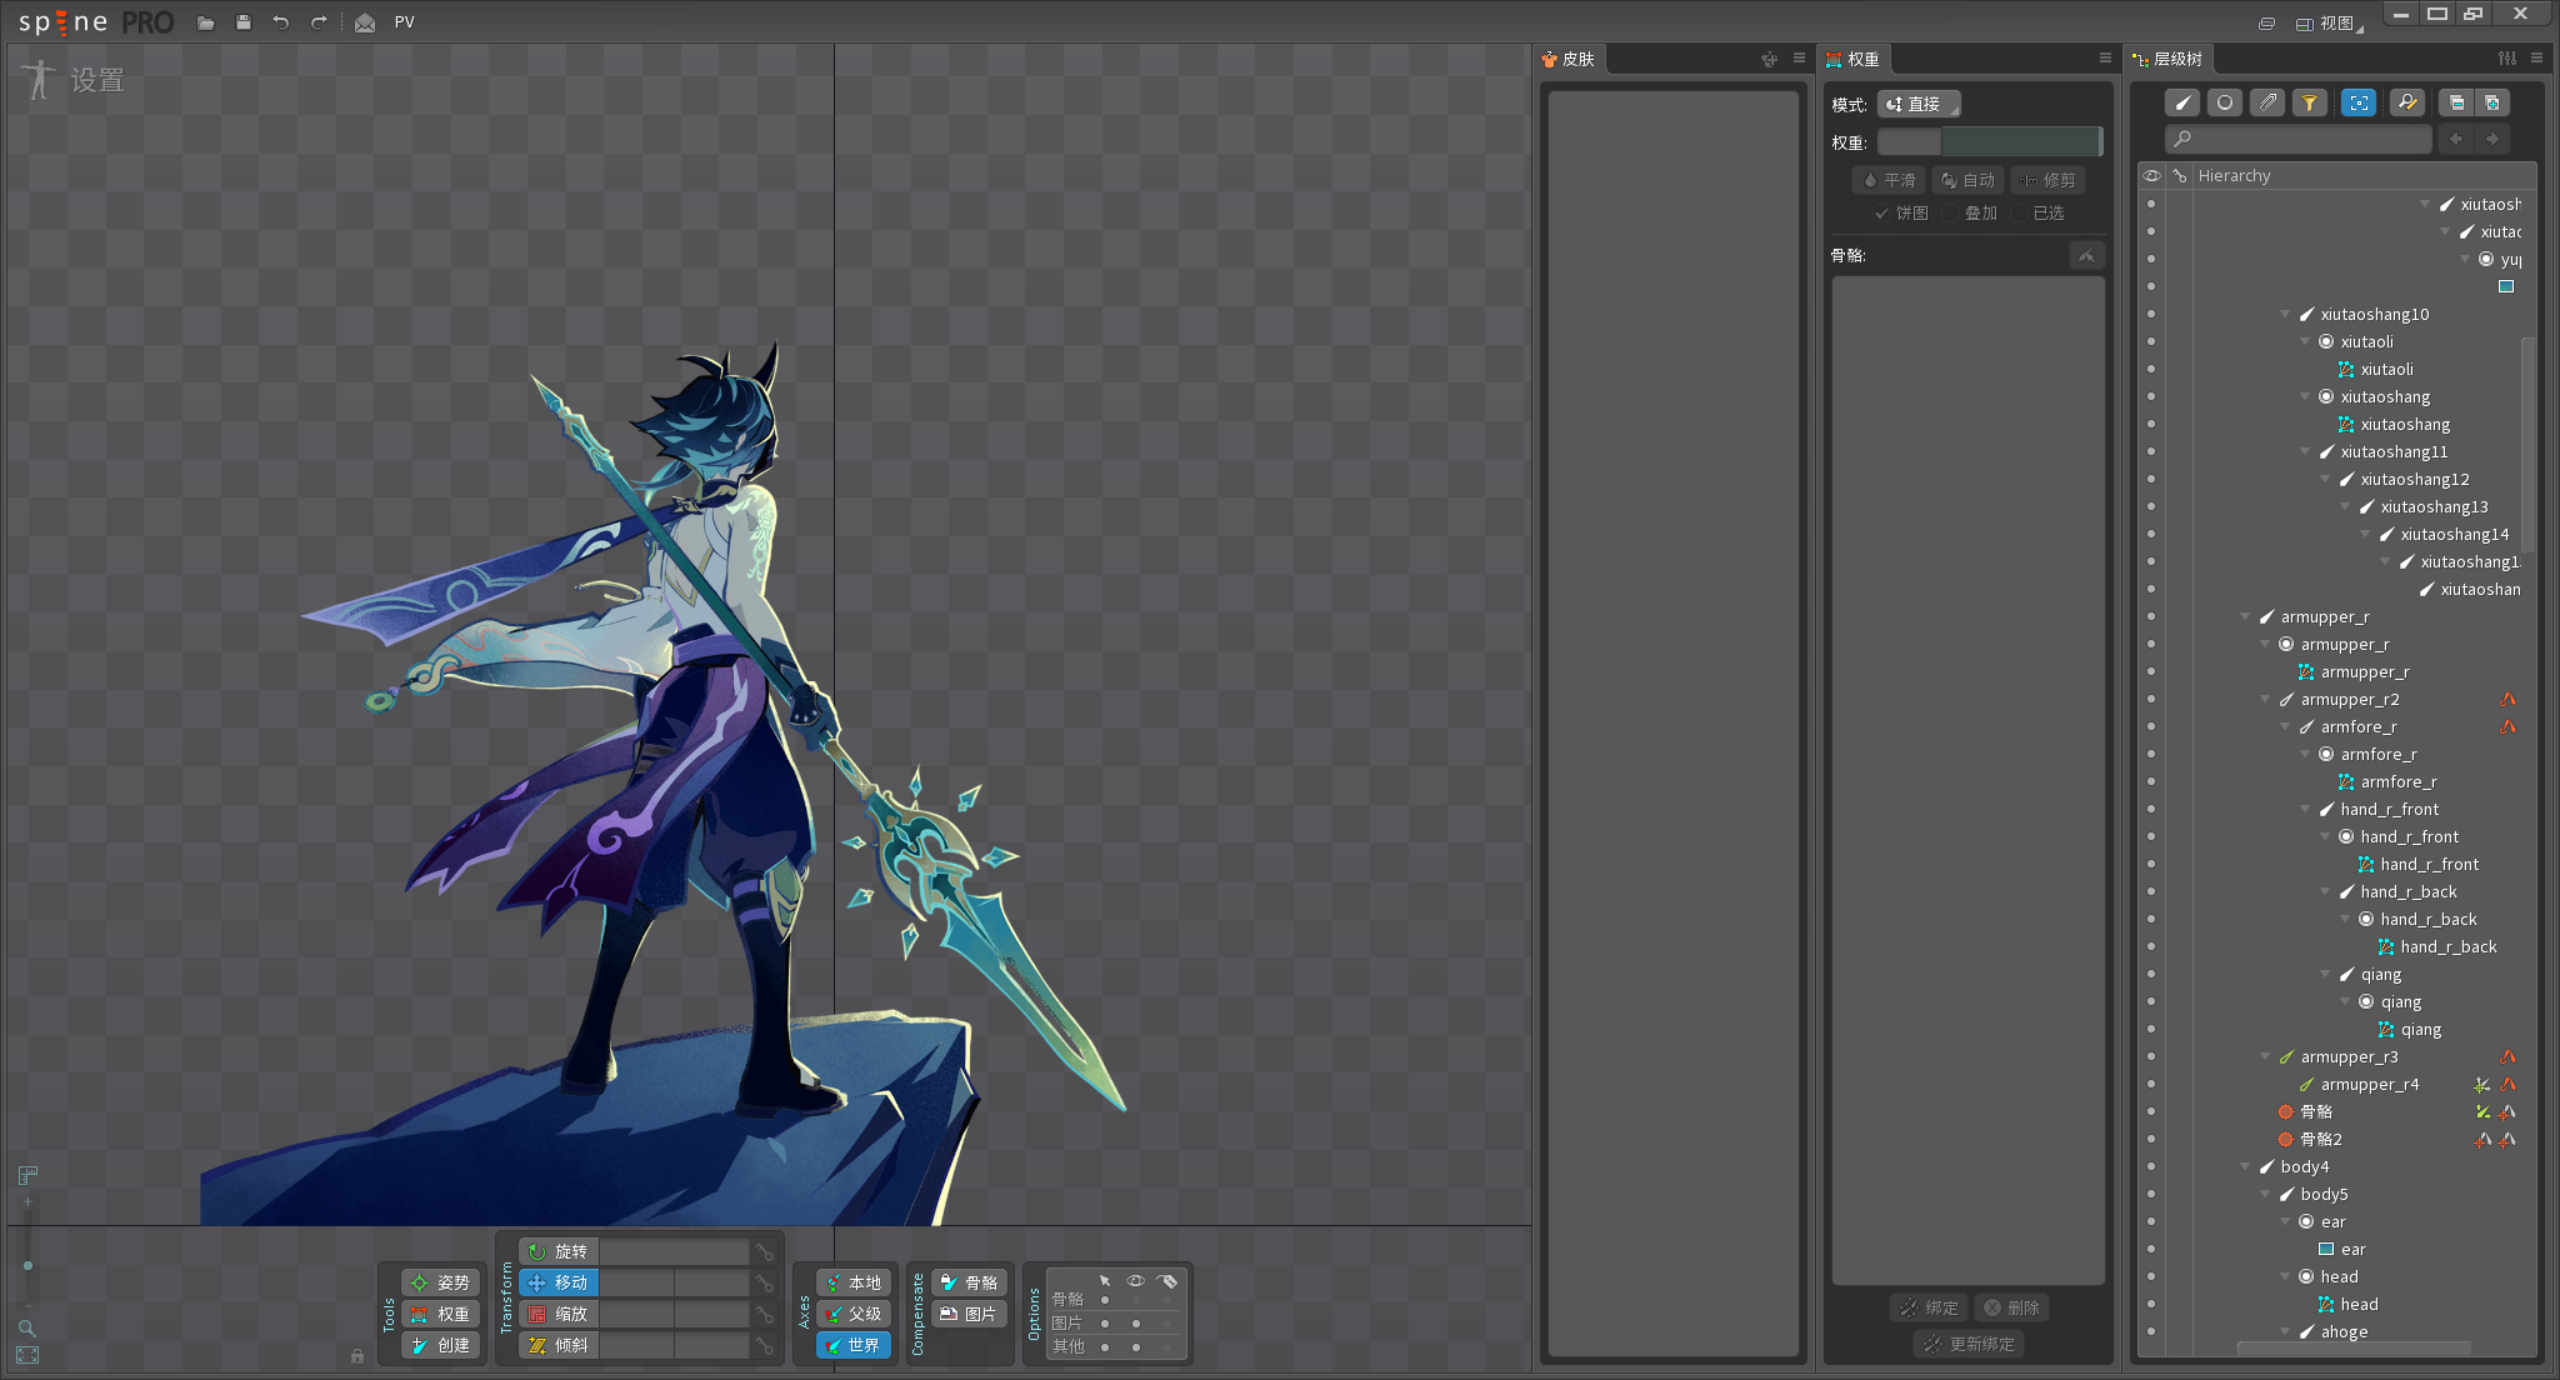Switch to 皮肤 skins tab
The width and height of the screenshot is (2560, 1380).
point(1570,59)
